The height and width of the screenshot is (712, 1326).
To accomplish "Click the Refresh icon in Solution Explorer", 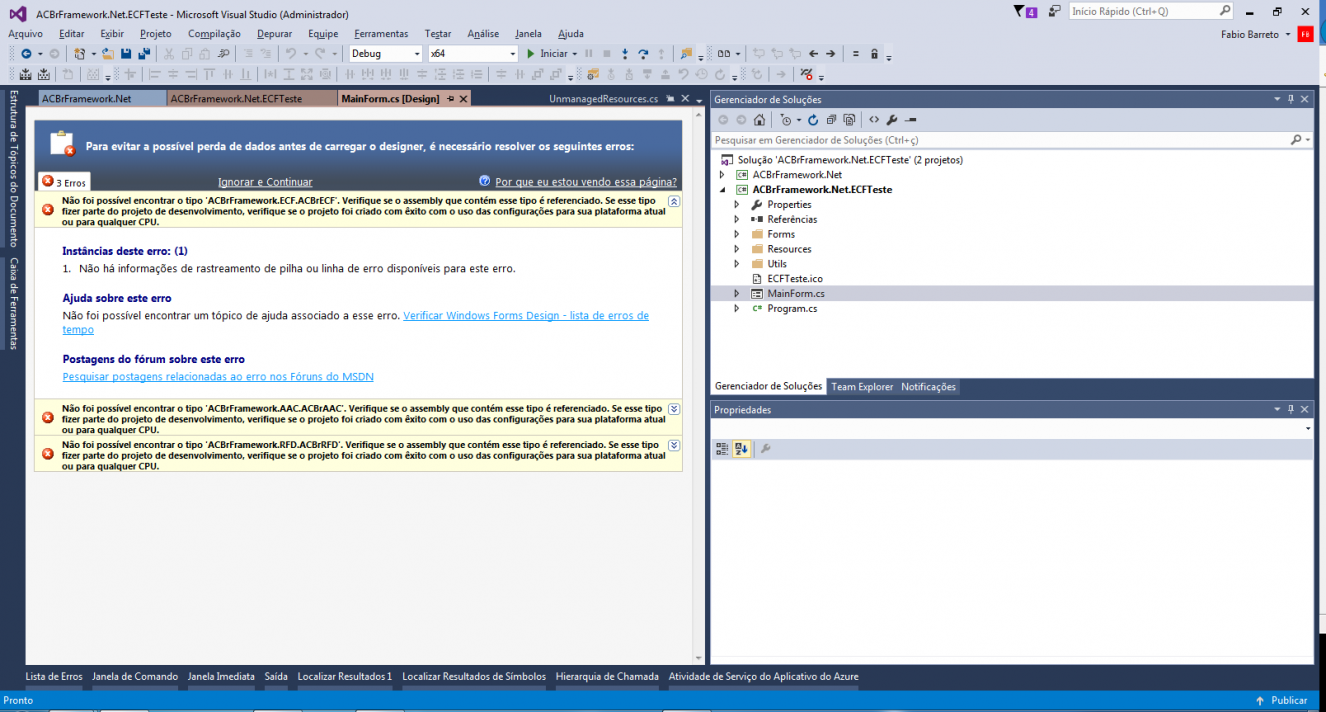I will (x=813, y=120).
